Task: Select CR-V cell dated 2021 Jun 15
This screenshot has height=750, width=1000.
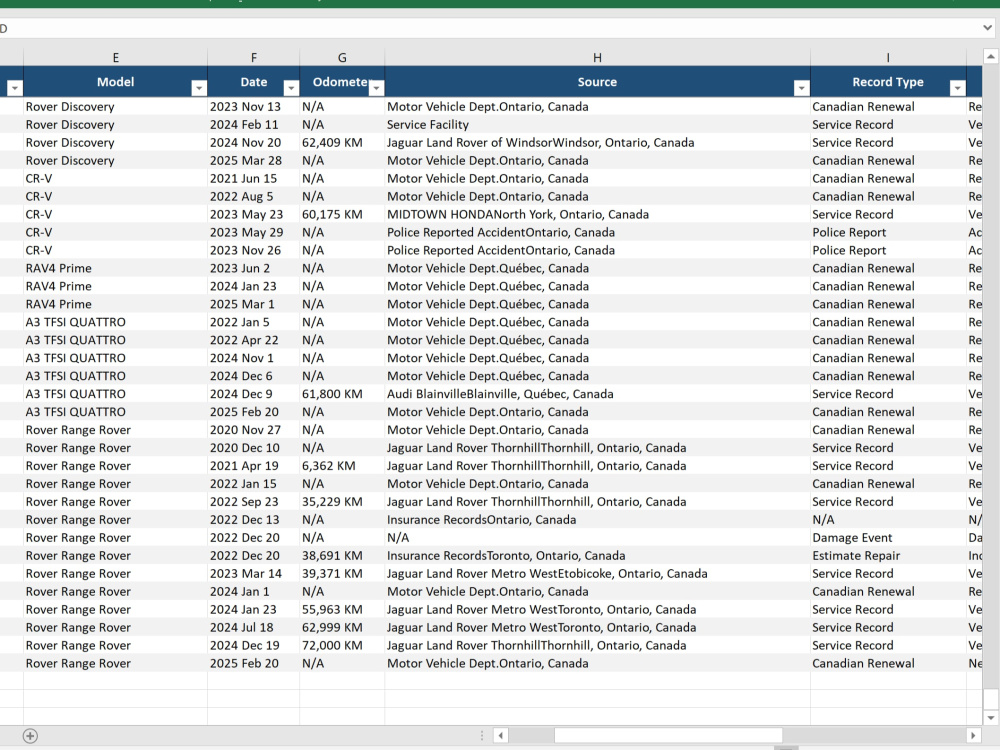Action: tap(115, 179)
